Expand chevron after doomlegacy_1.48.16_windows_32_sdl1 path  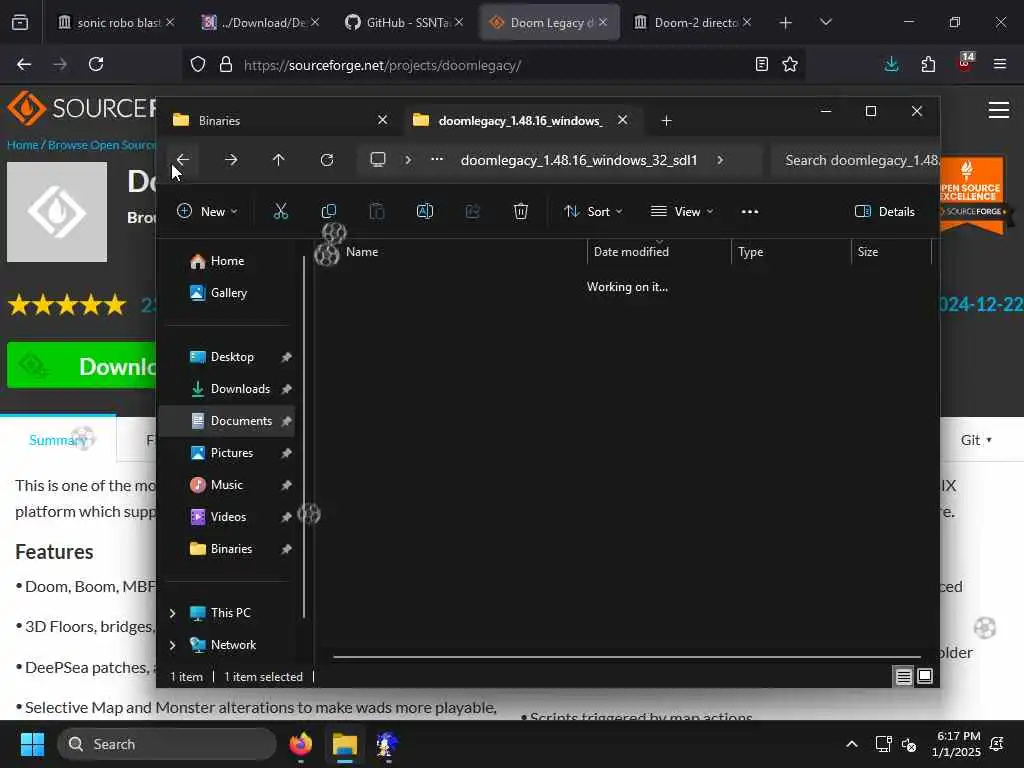click(x=720, y=160)
